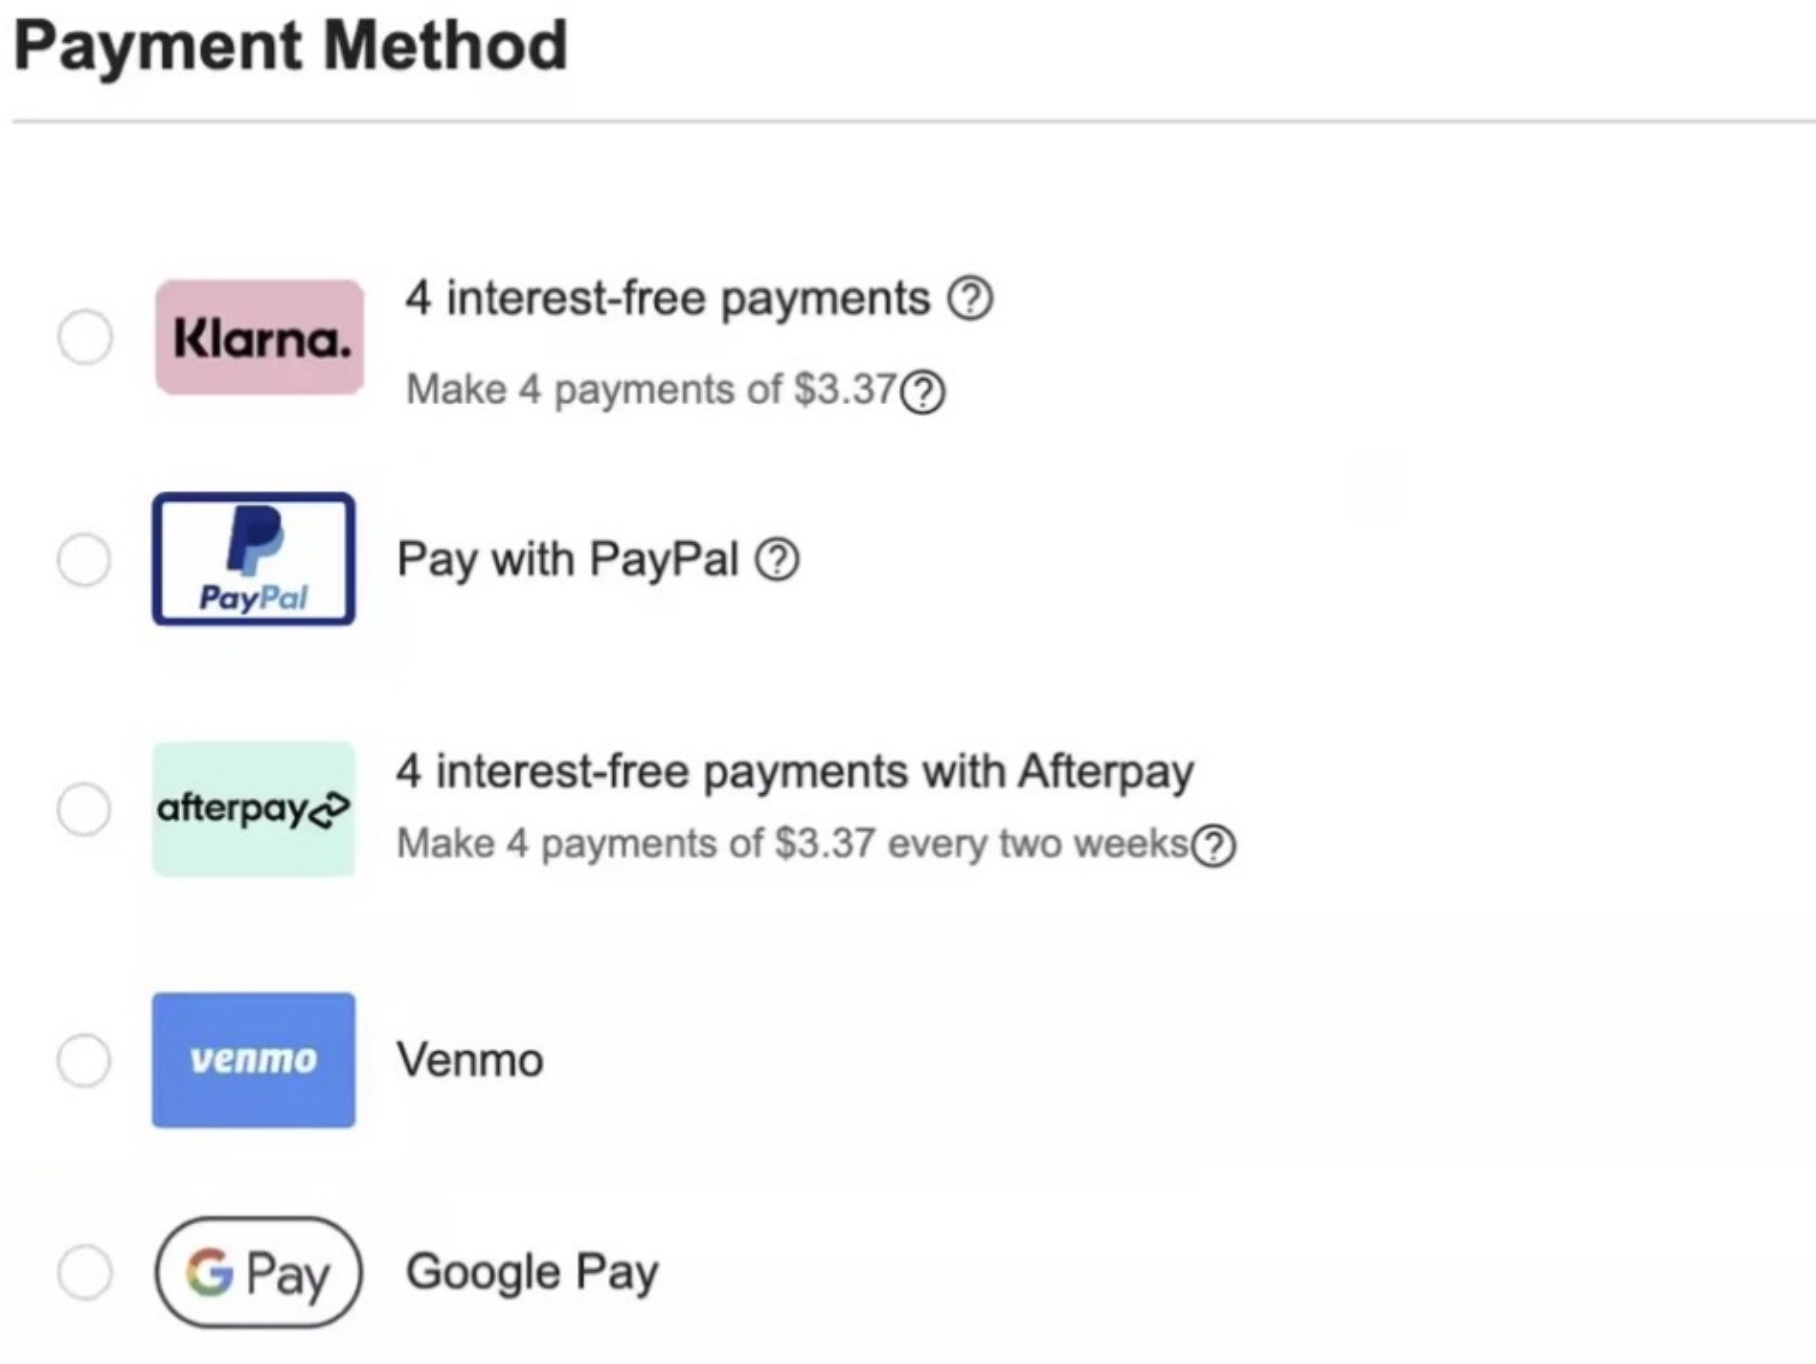This screenshot has height=1364, width=1816.
Task: Click 'Make 4 payments of $3.37 every two weeks'
Action: 792,844
